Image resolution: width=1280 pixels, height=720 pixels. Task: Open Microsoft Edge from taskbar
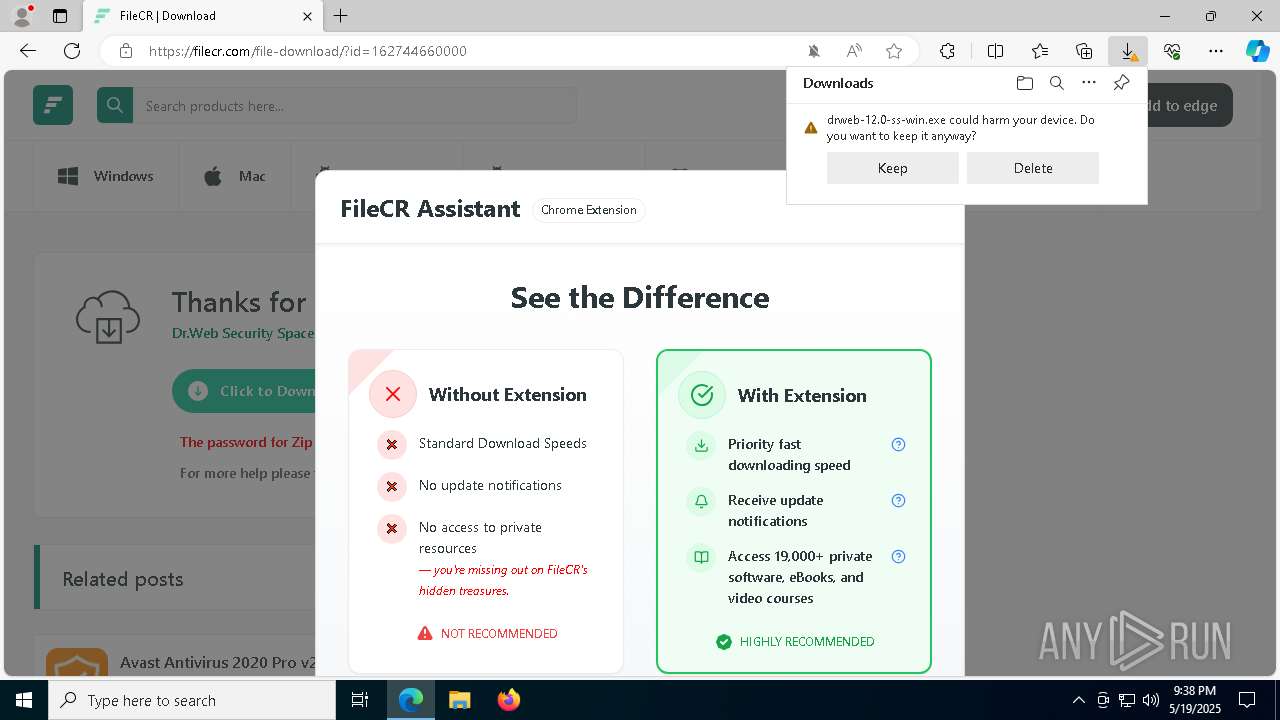point(411,700)
